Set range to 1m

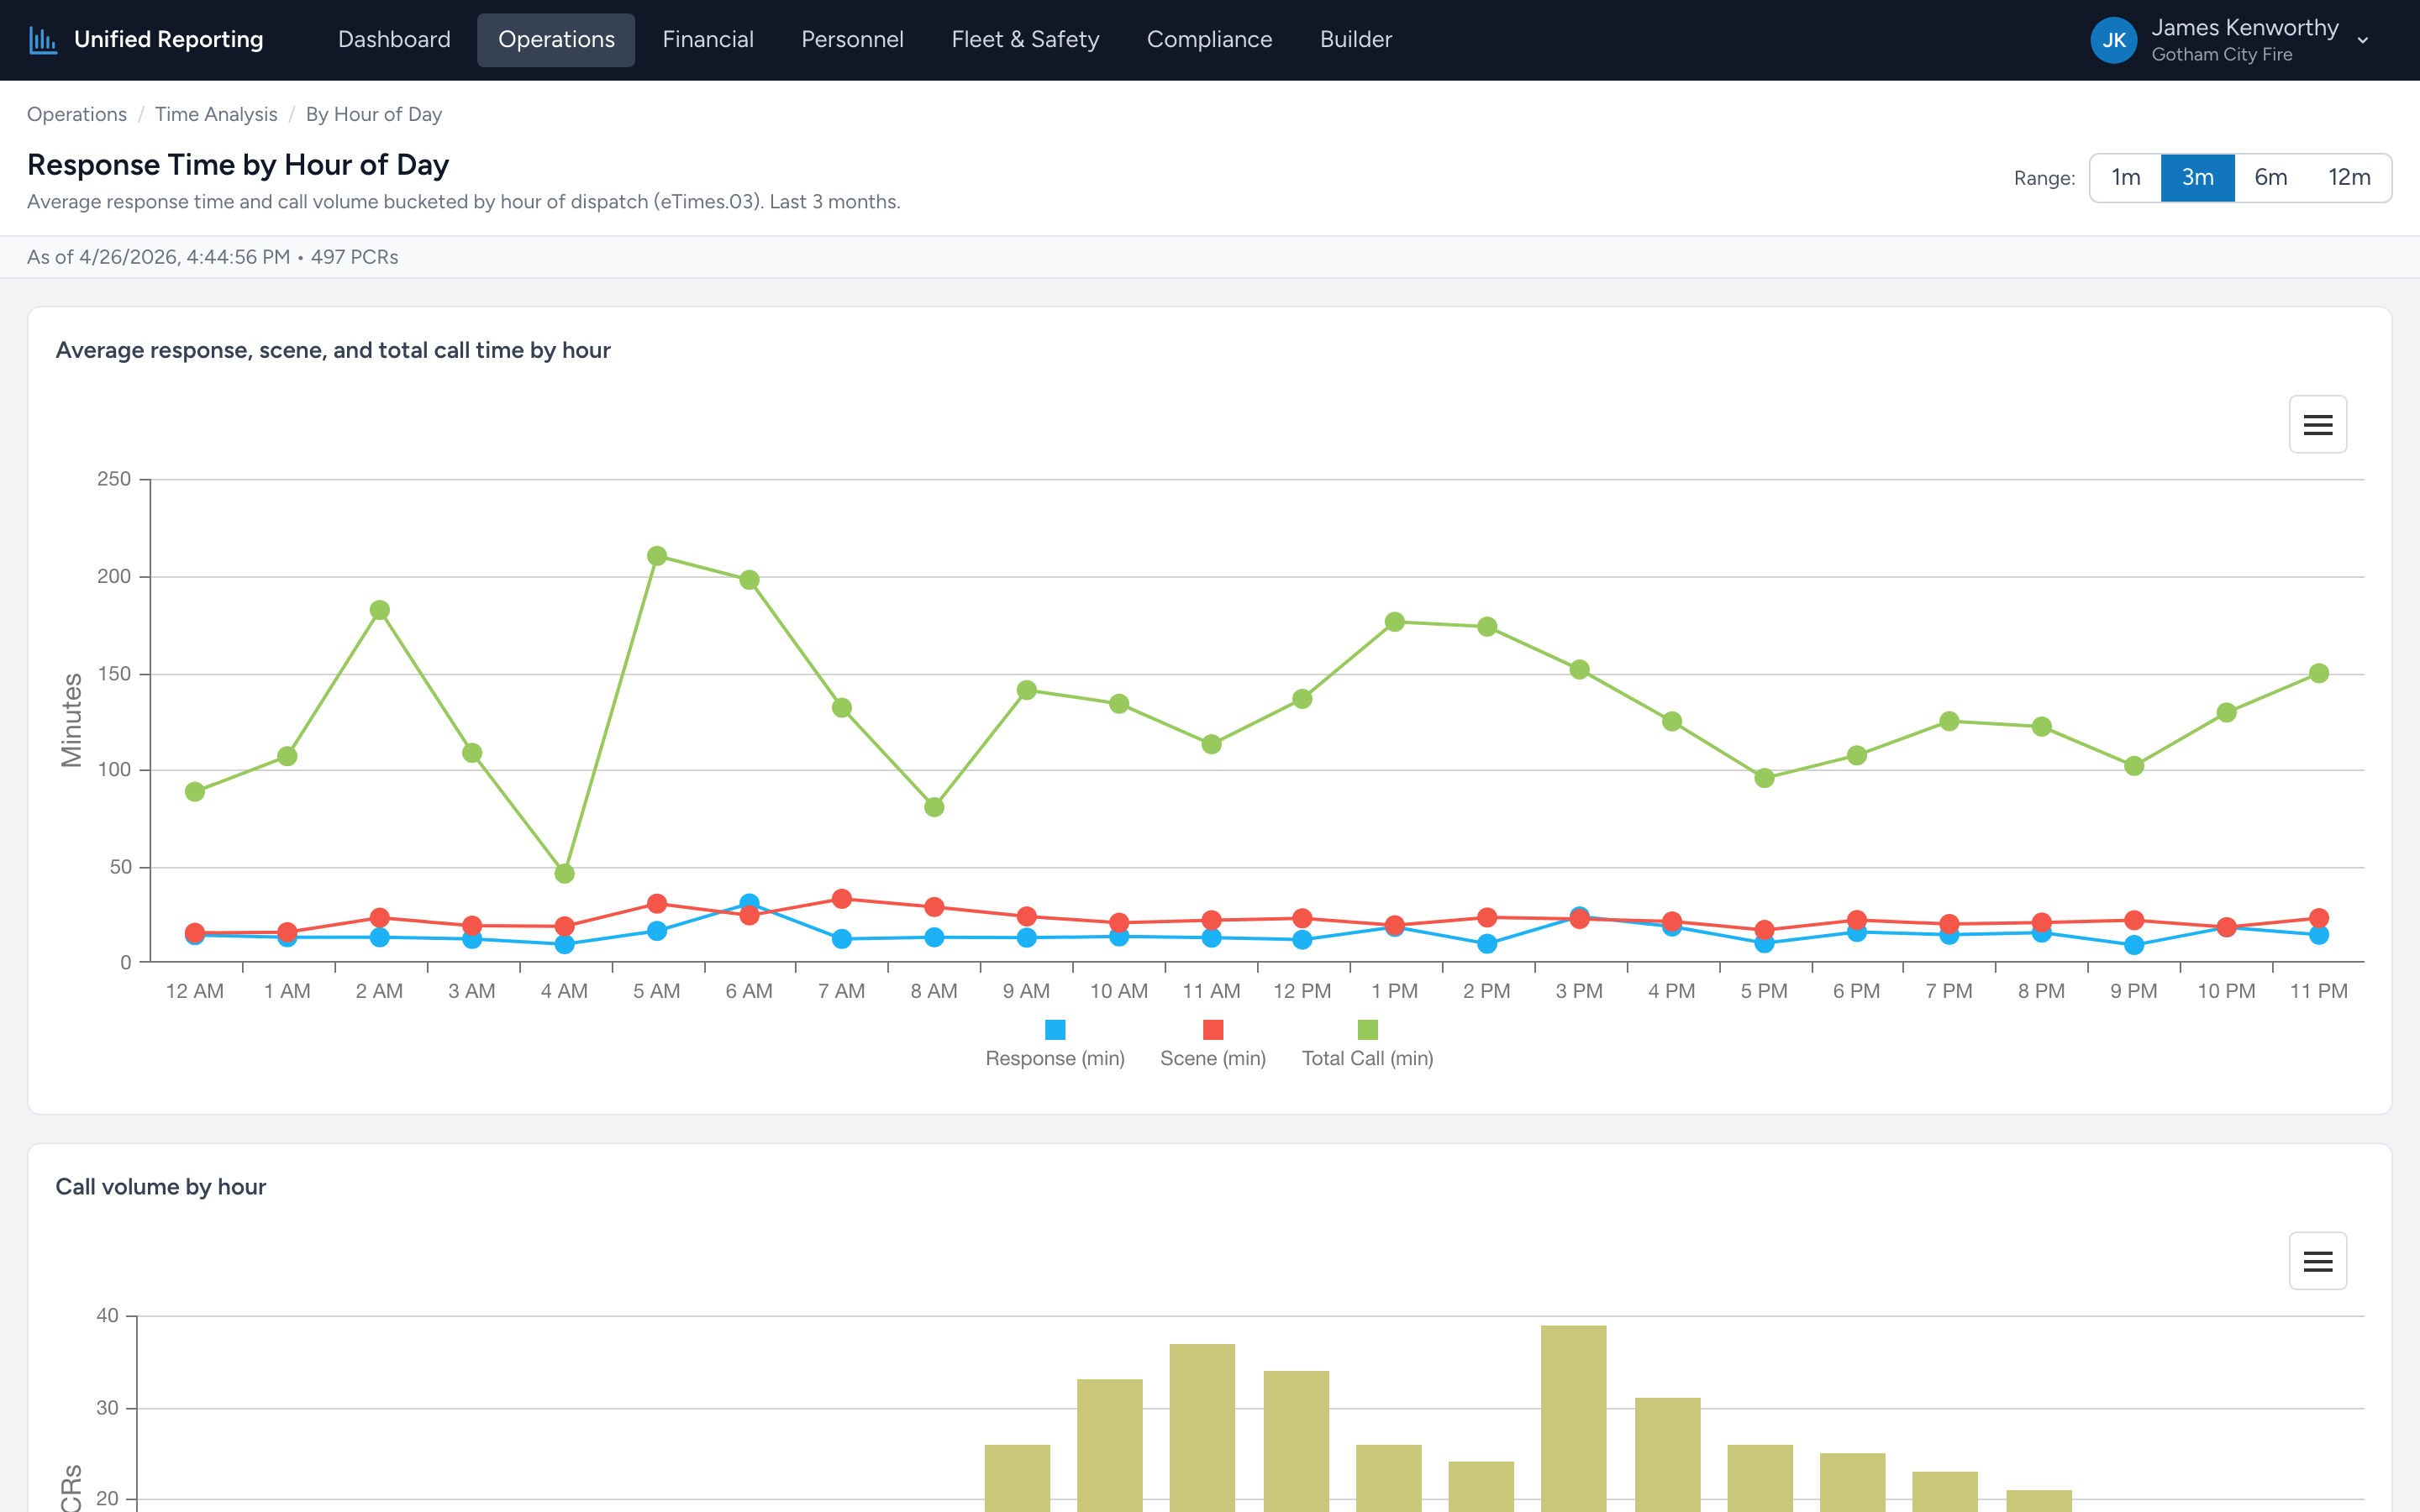pos(2125,178)
